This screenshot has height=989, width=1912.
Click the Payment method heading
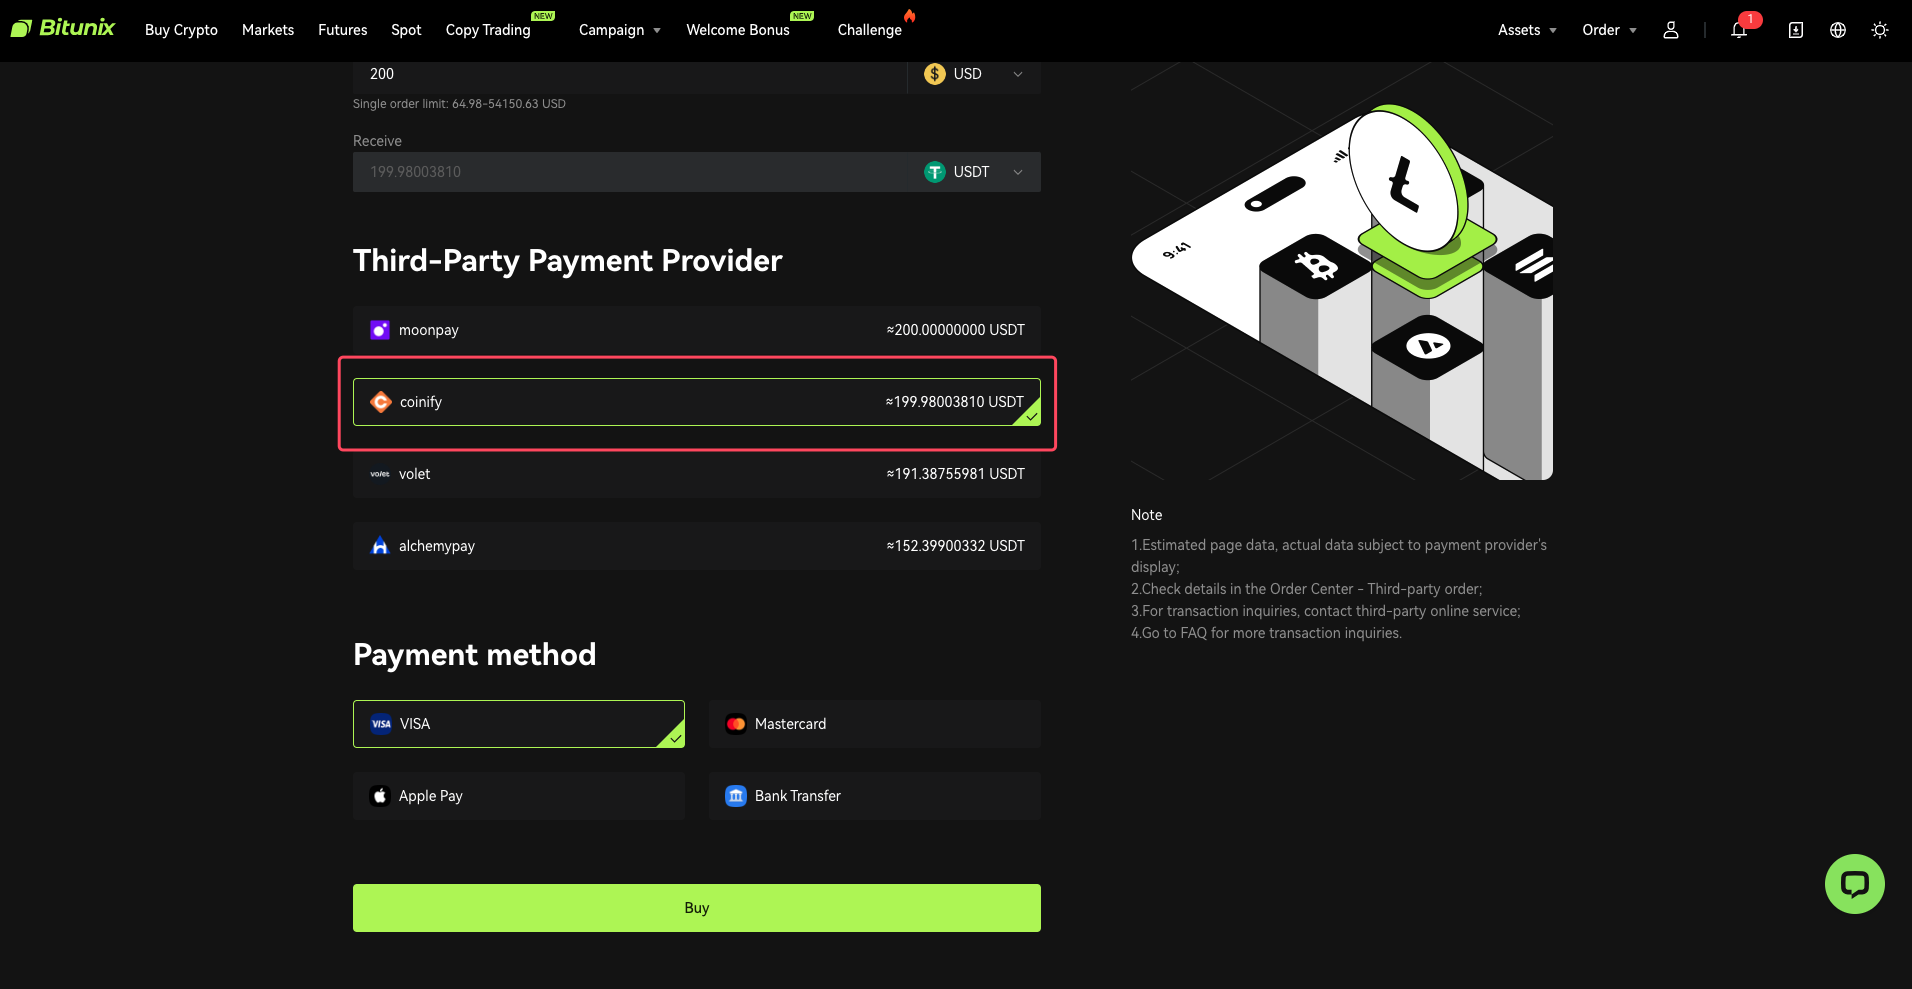(x=474, y=654)
